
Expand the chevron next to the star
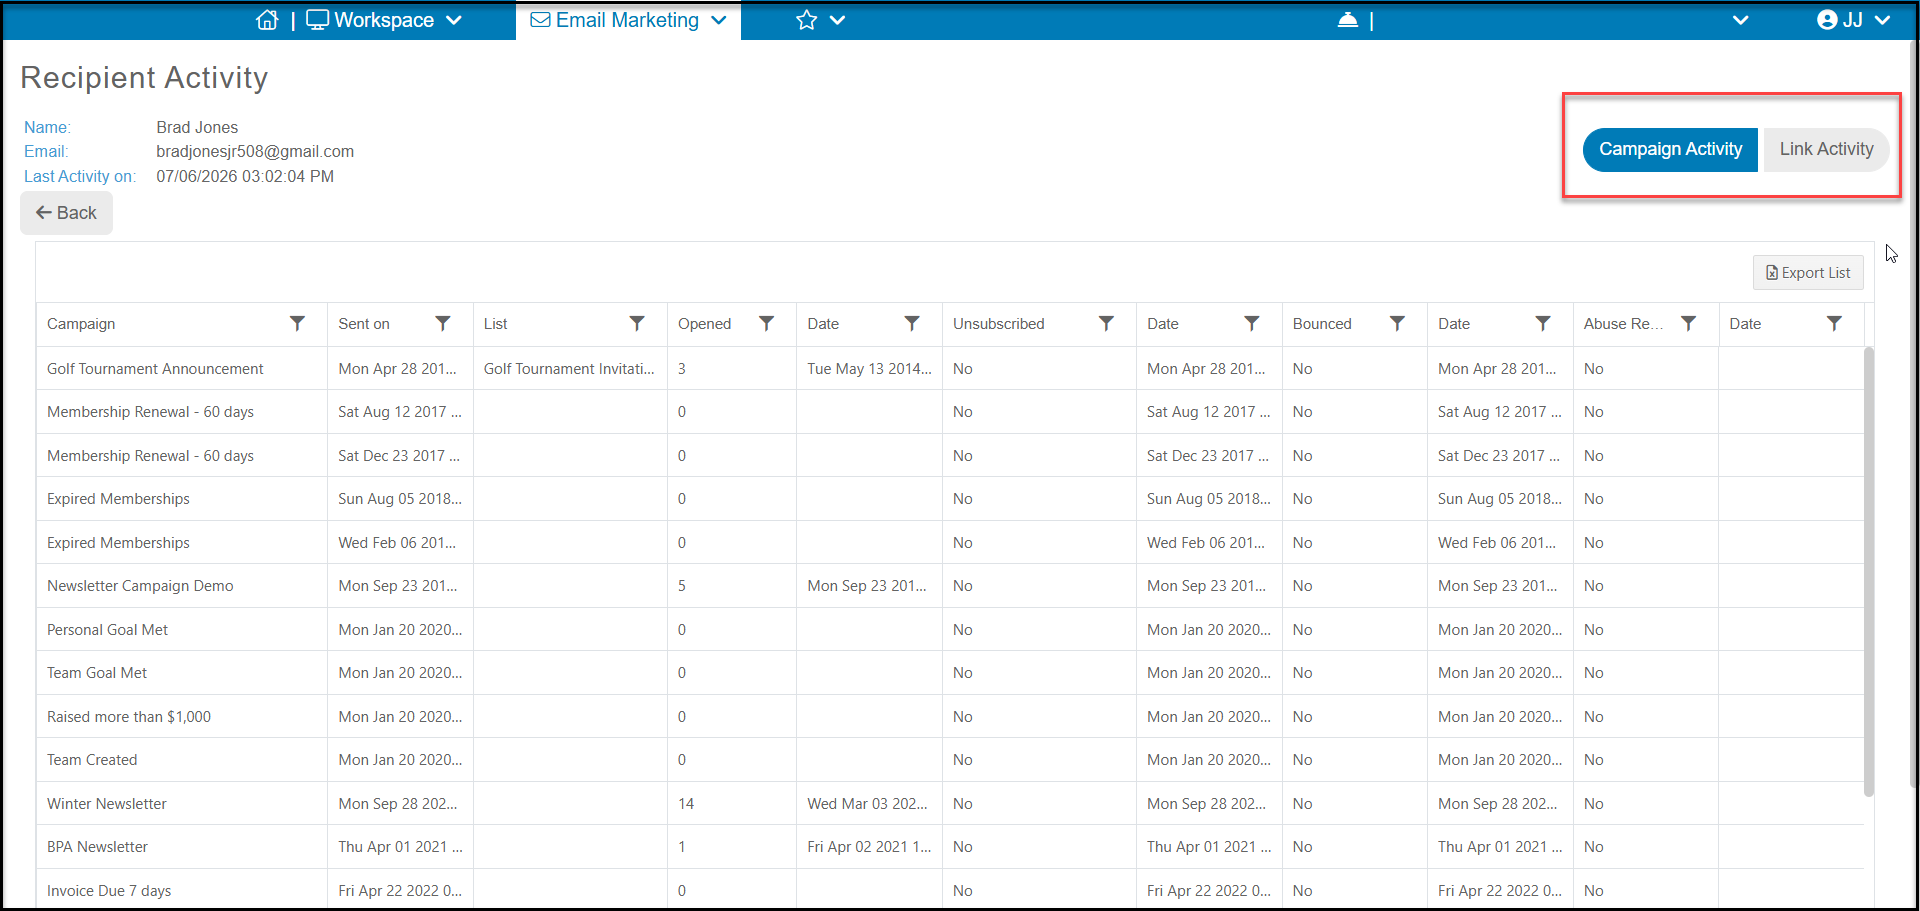coord(838,20)
